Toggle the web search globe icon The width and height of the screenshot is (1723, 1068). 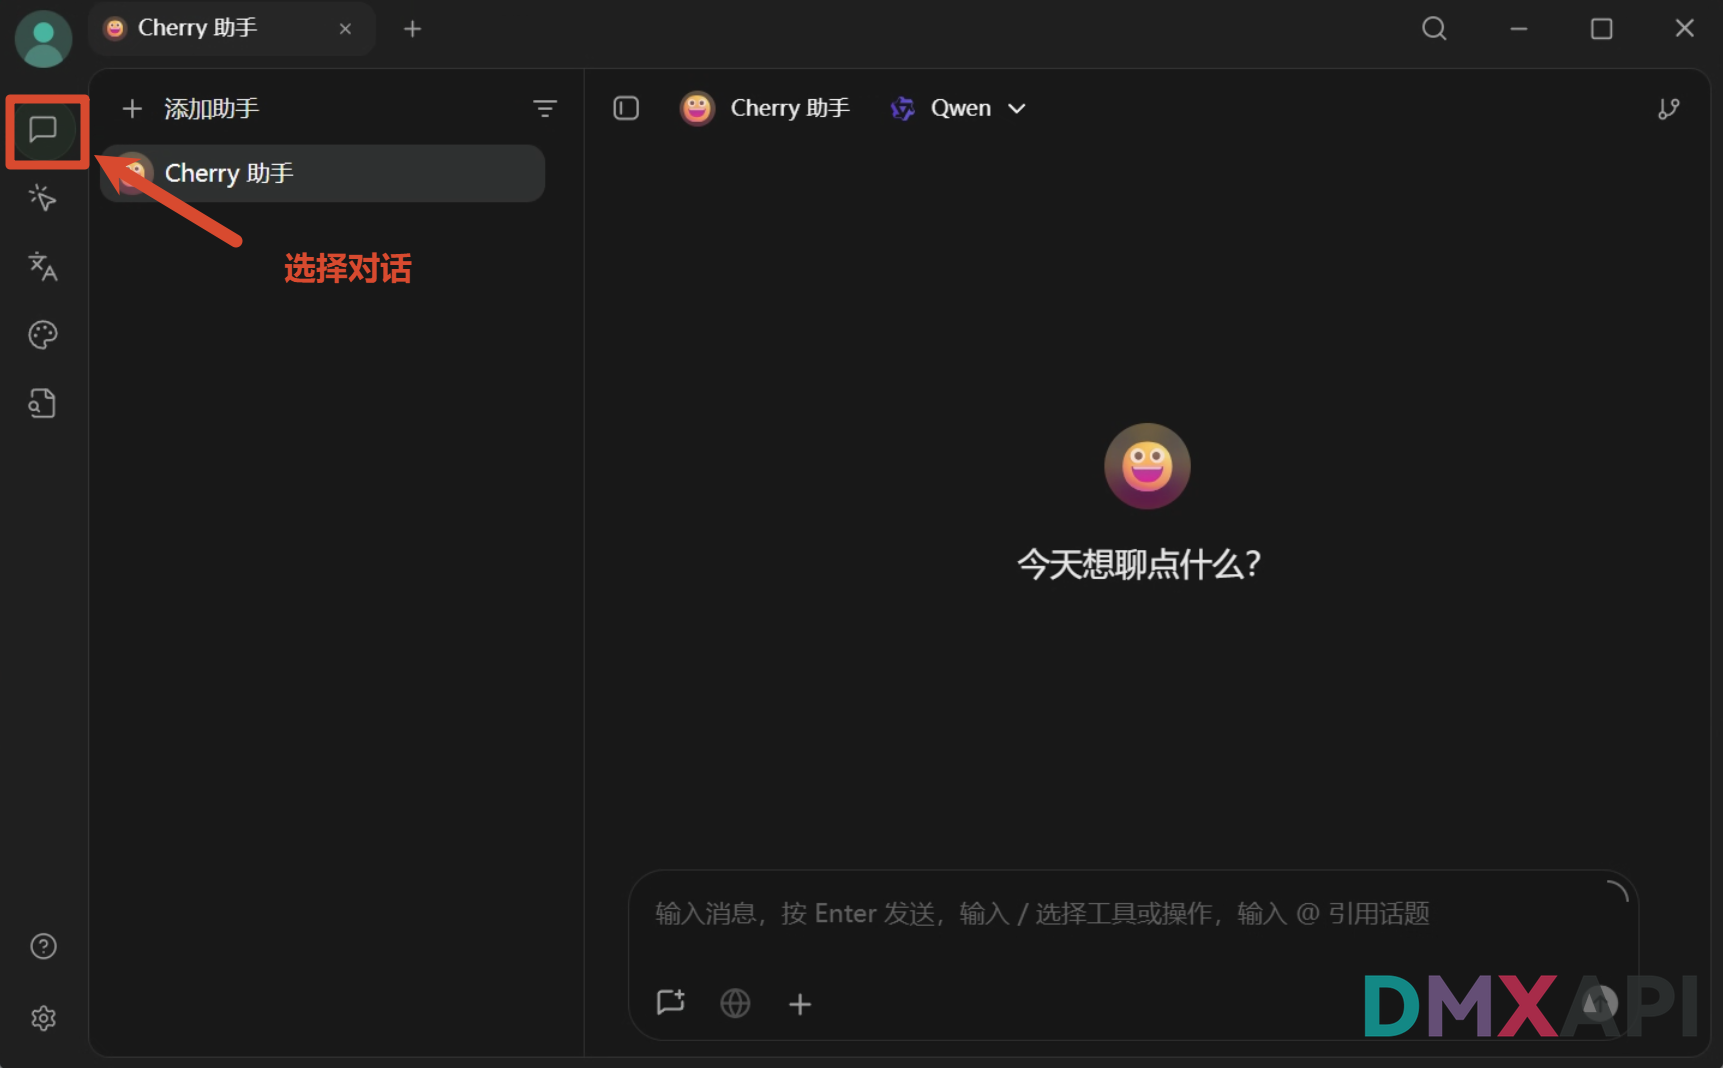[x=735, y=1002]
